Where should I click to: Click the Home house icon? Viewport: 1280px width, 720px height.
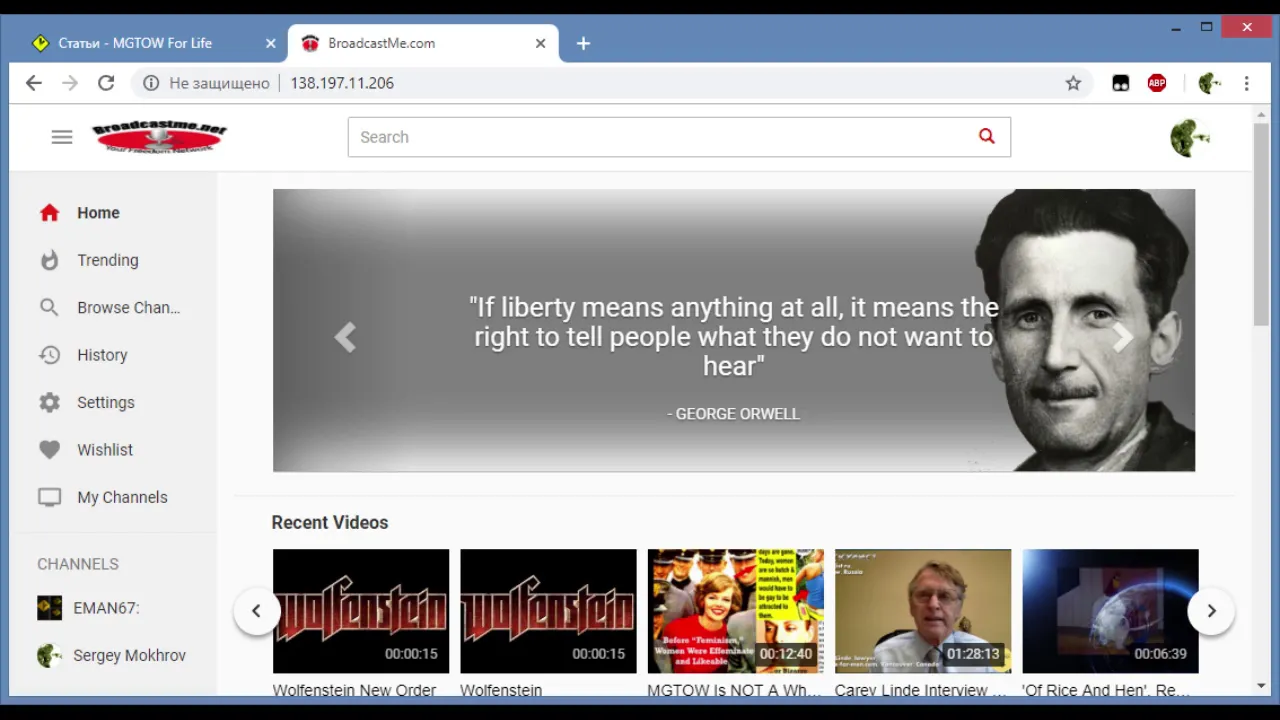pyautogui.click(x=50, y=213)
